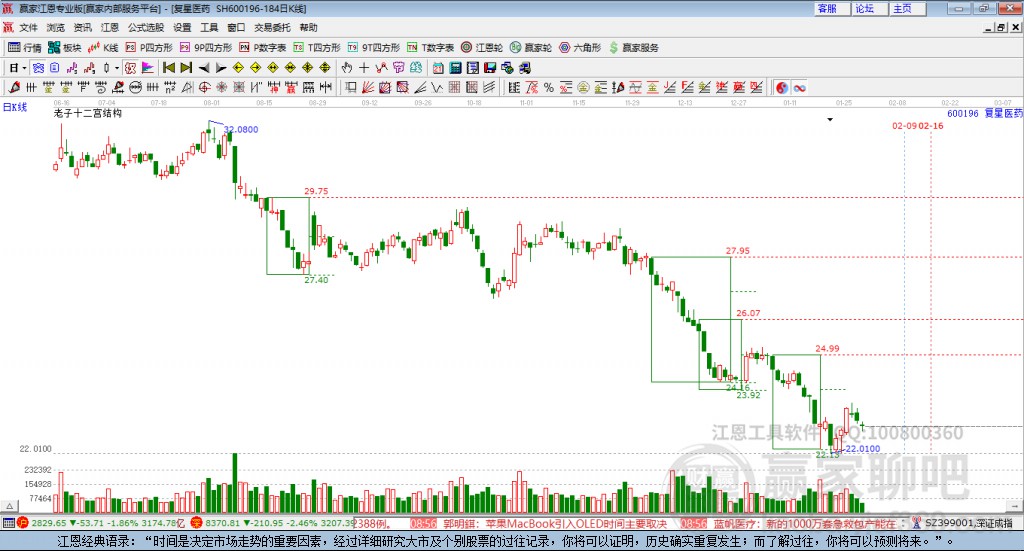
Task: Open the 论坛 forum link
Action: 870,8
